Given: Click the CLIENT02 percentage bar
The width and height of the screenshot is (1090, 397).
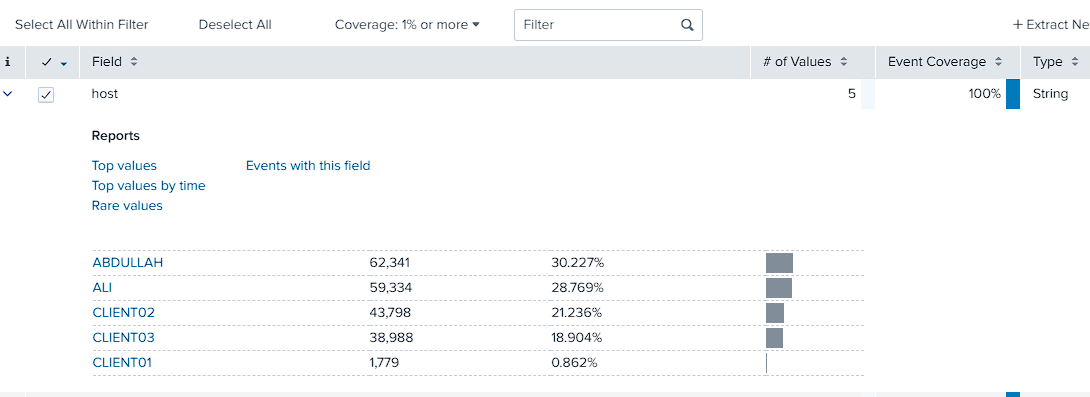Looking at the screenshot, I should 775,313.
